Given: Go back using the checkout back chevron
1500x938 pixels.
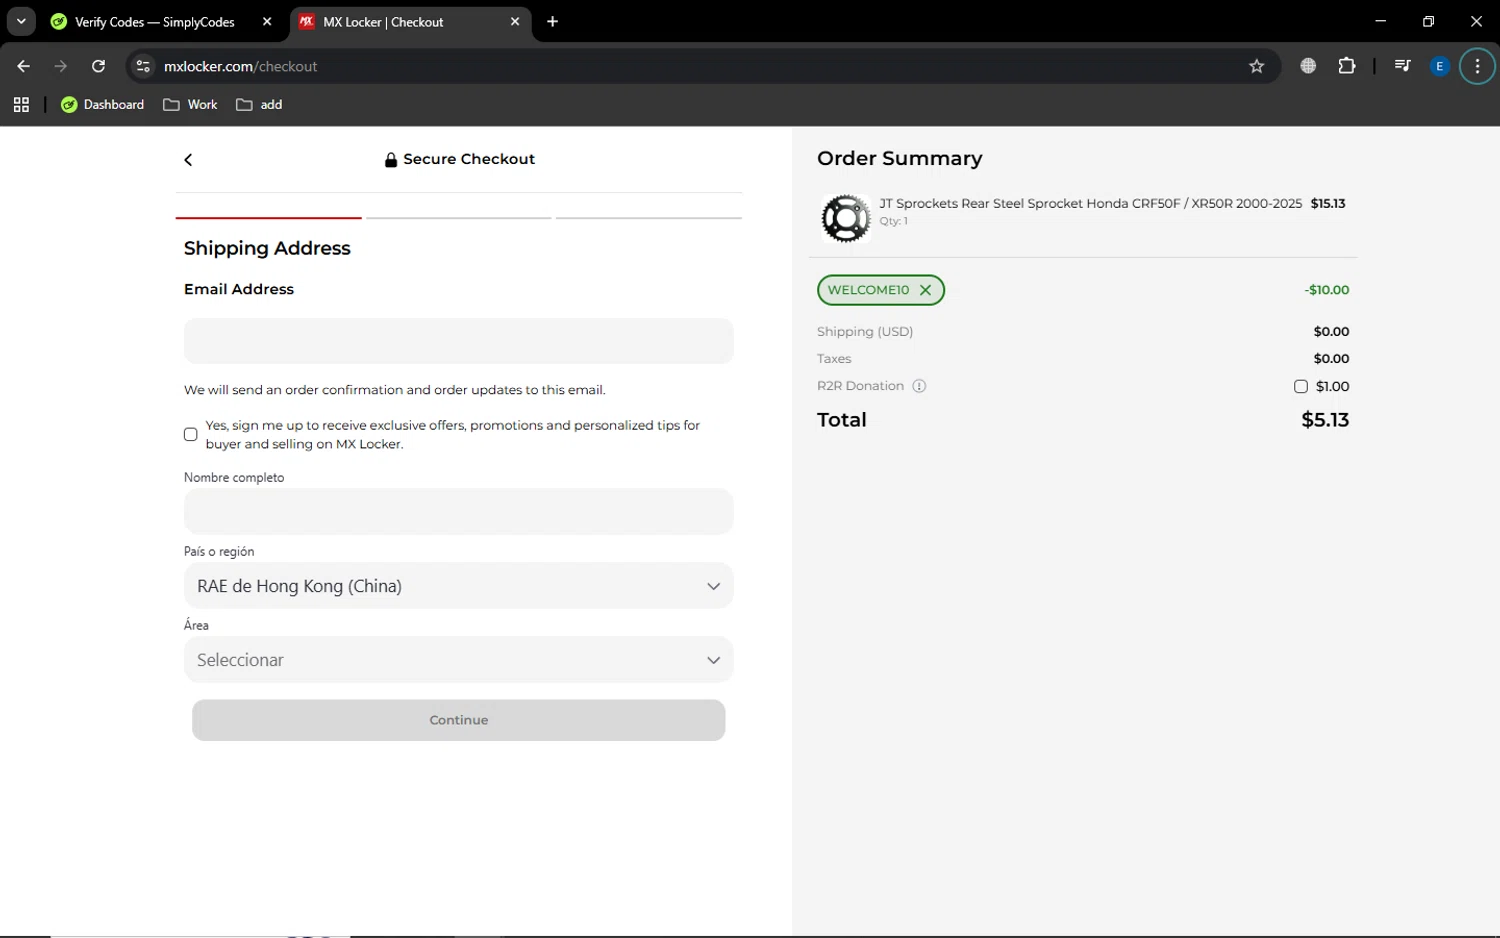Looking at the screenshot, I should (x=188, y=160).
